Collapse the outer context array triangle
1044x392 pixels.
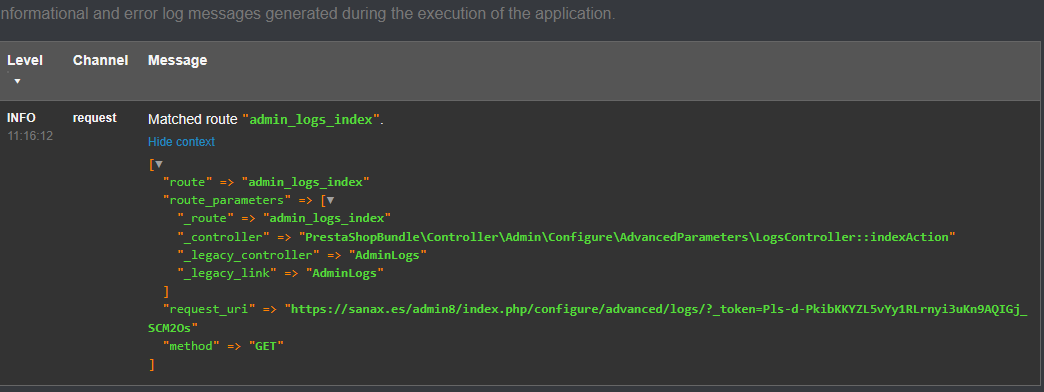158,164
